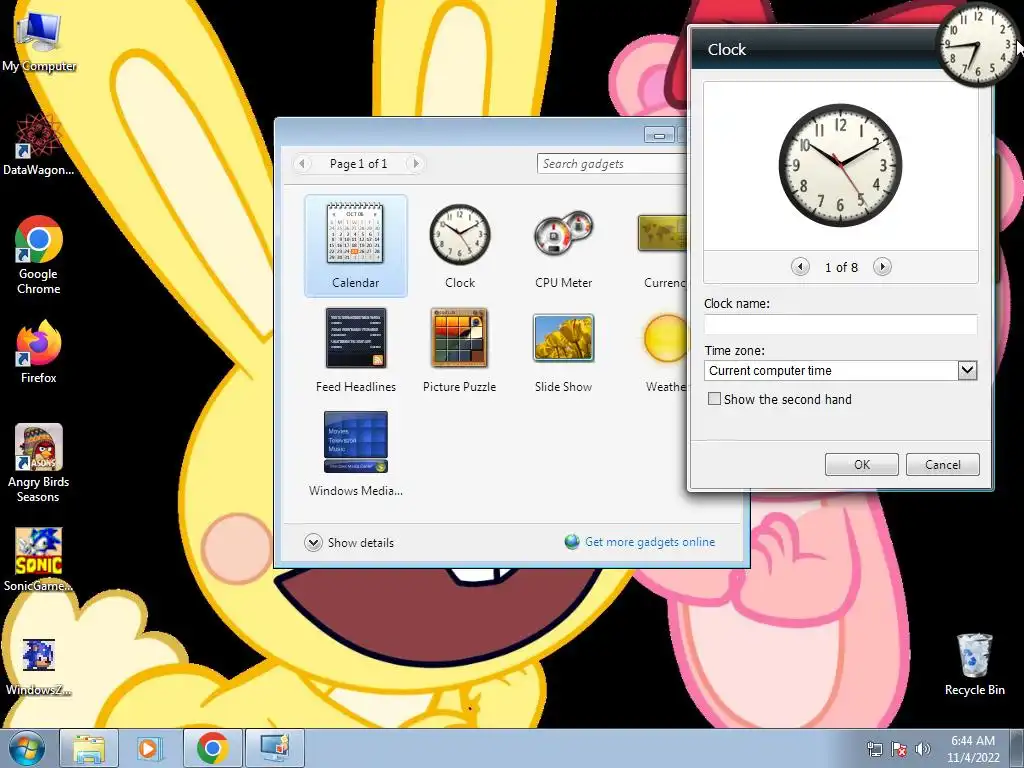1024x768 pixels.
Task: Select the Windows Media Center gadget
Action: tap(355, 453)
